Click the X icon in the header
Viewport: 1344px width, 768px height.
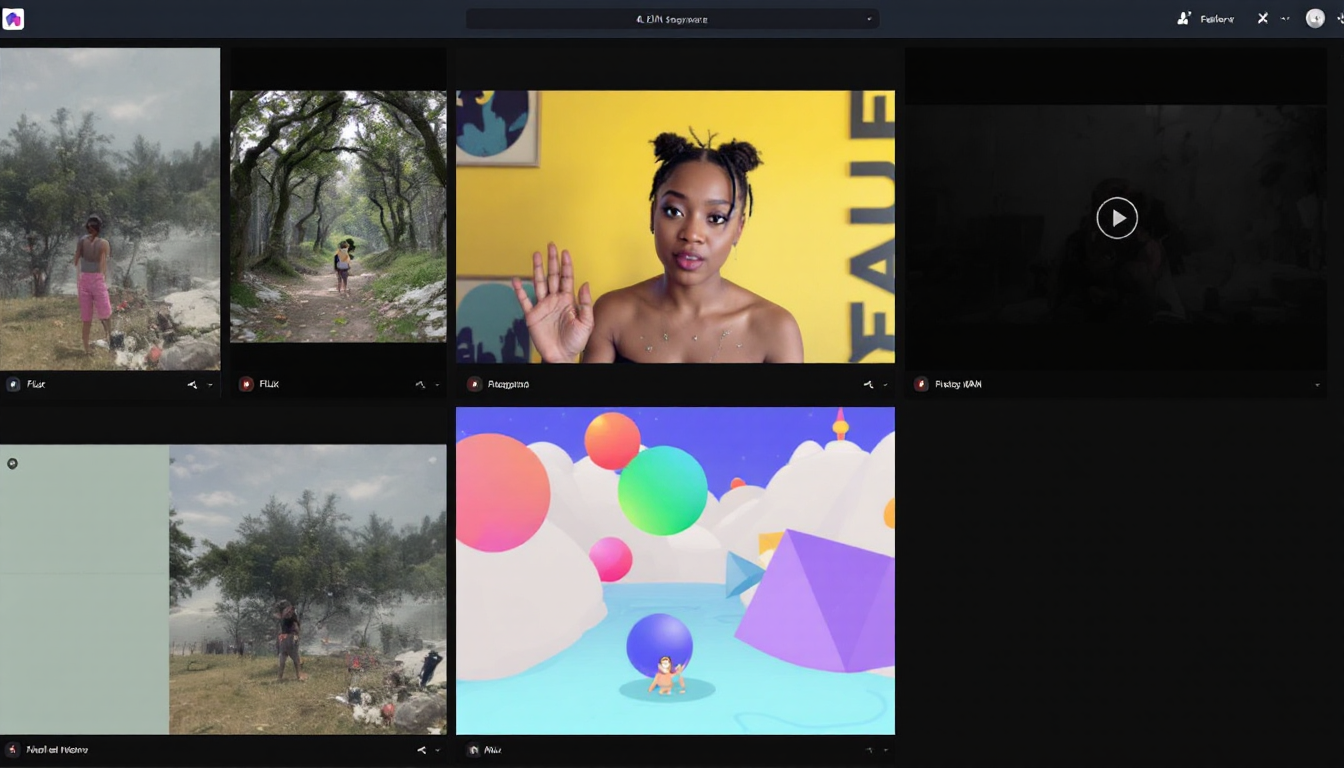coord(1263,18)
